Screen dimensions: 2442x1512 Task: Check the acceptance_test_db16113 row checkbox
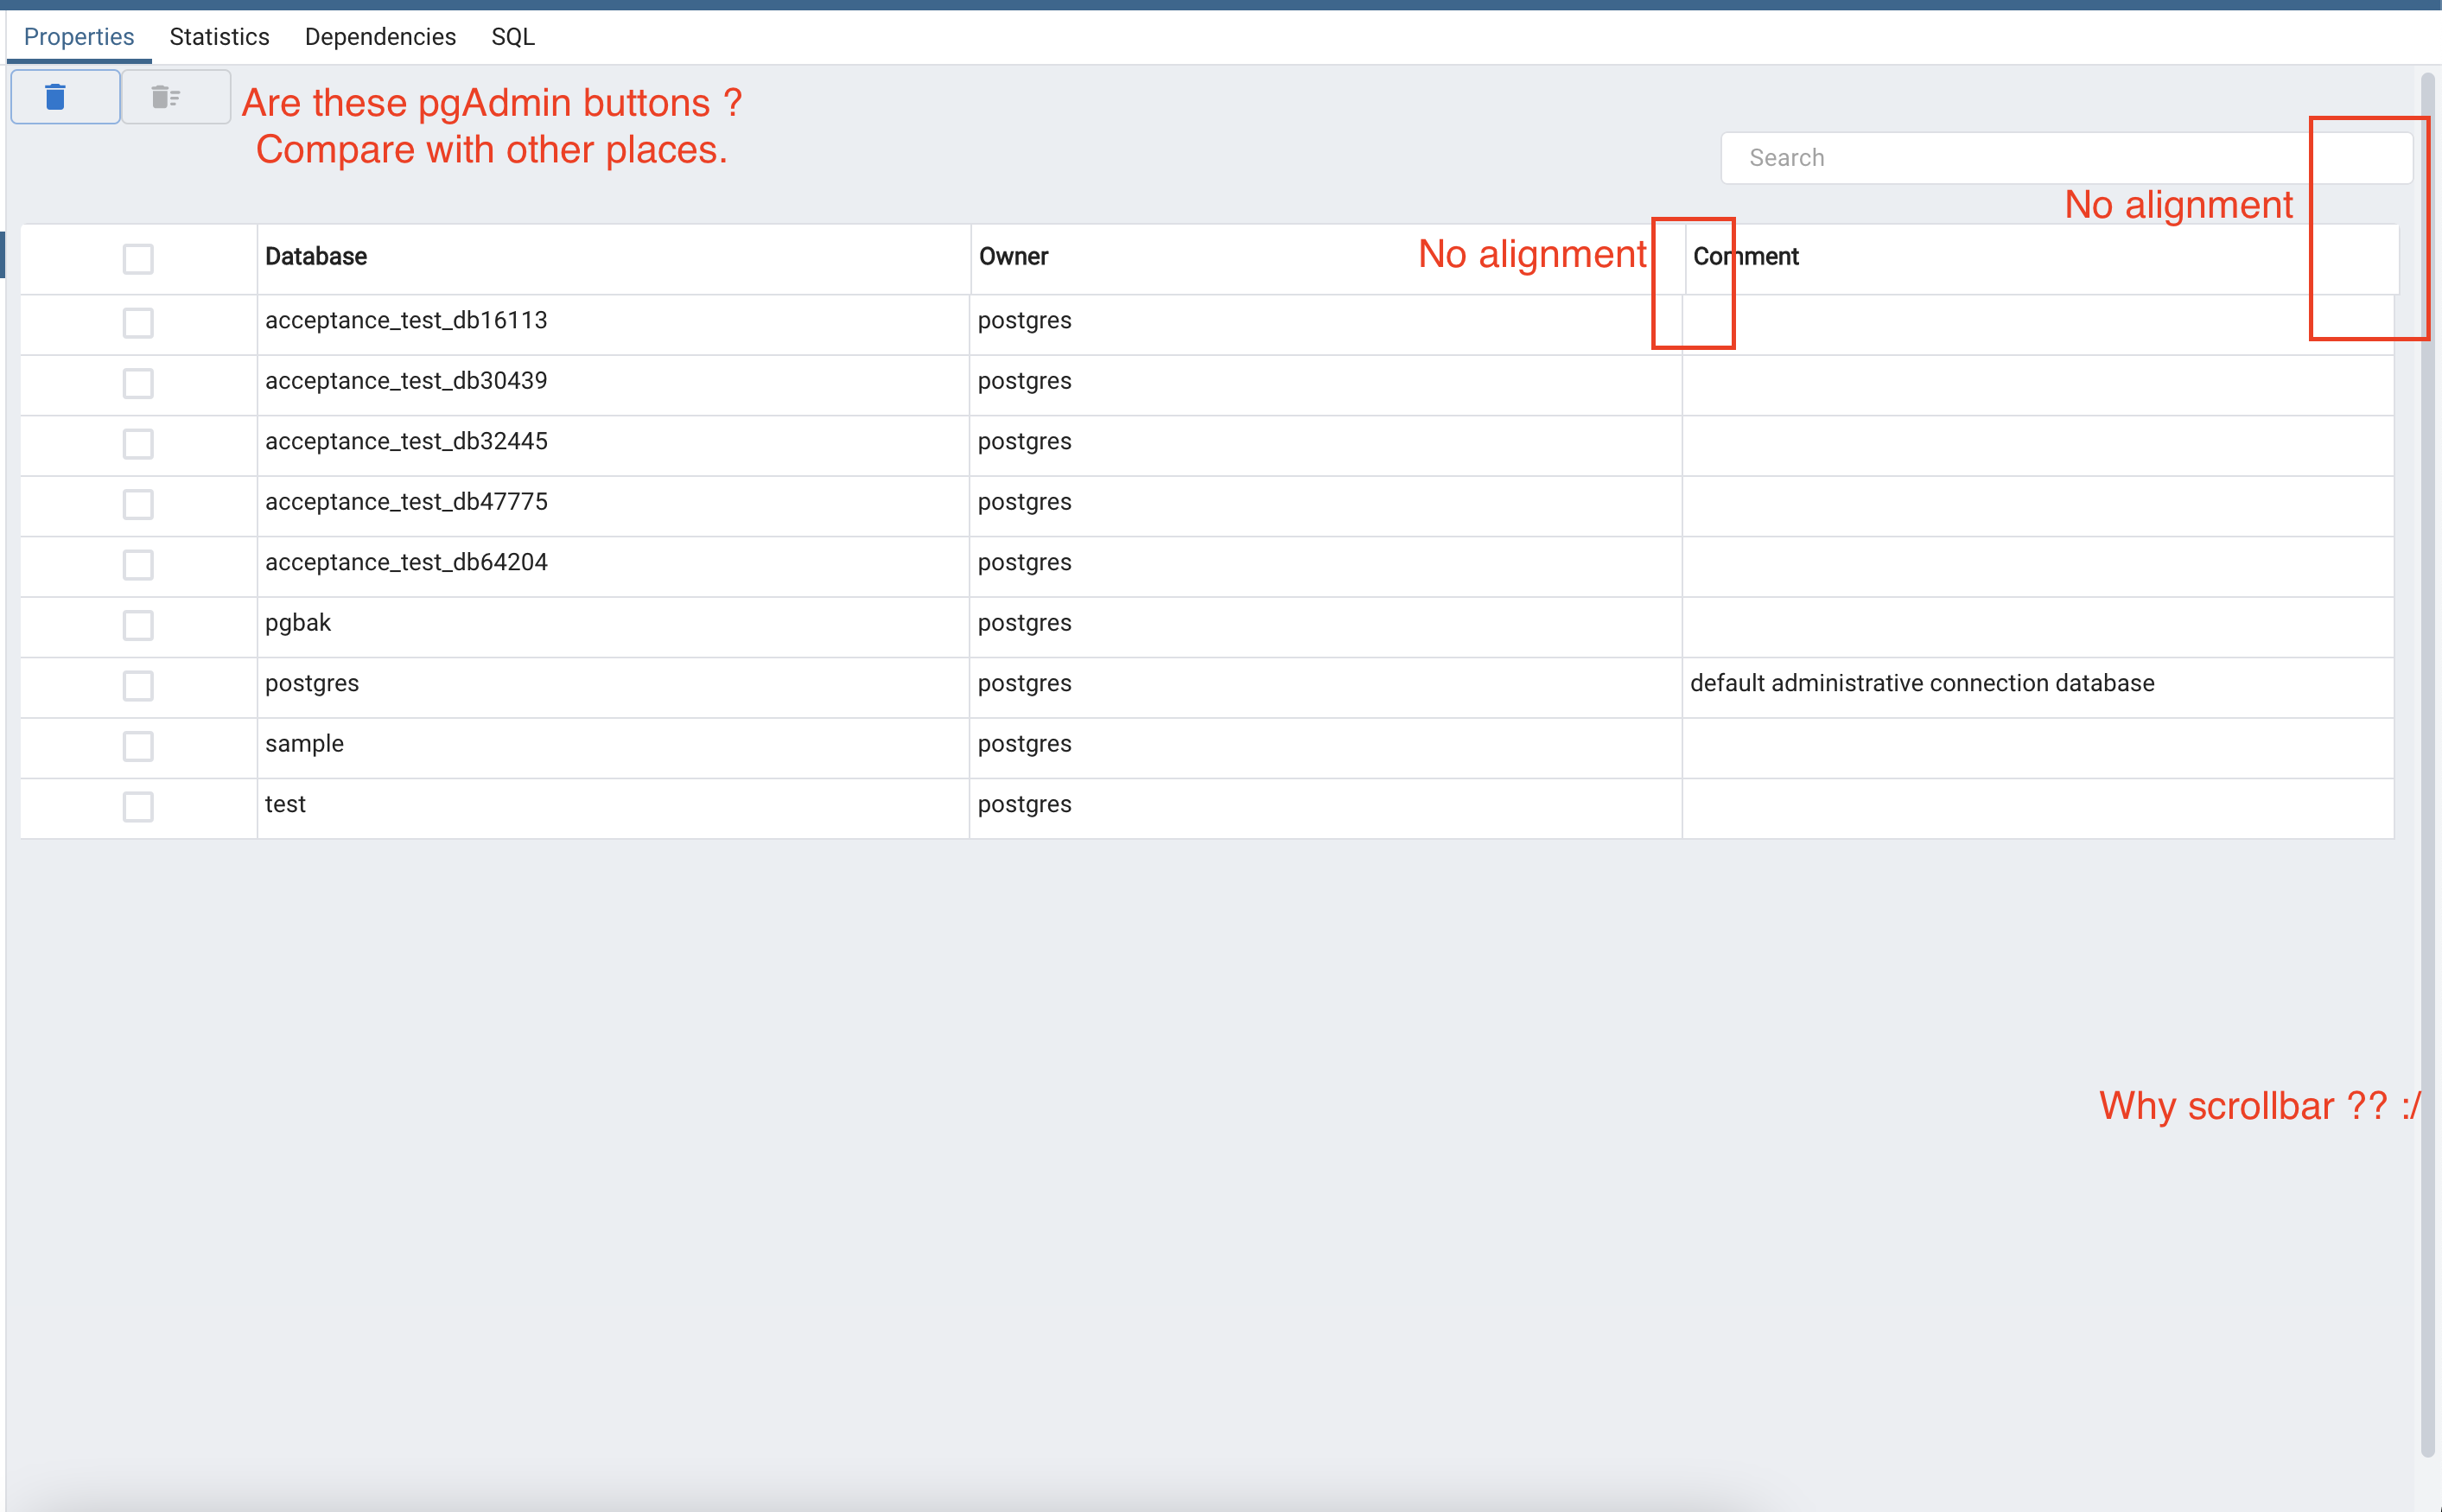[x=138, y=323]
